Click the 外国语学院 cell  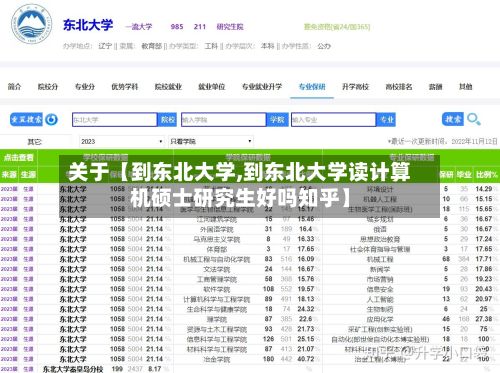click(217, 229)
